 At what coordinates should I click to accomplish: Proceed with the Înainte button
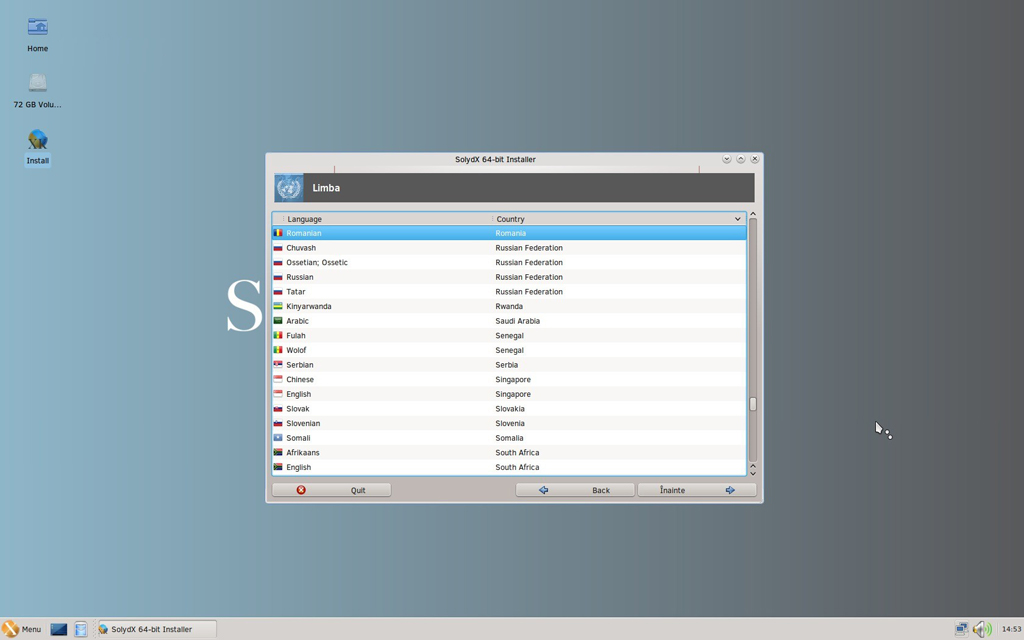point(697,490)
